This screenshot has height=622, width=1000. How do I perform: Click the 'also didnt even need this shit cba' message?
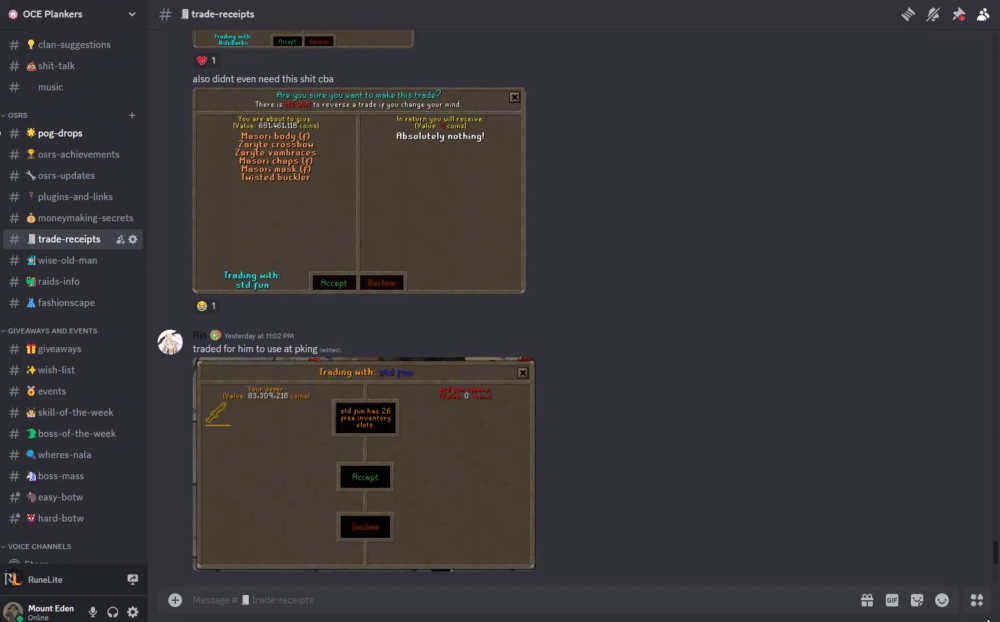(263, 79)
